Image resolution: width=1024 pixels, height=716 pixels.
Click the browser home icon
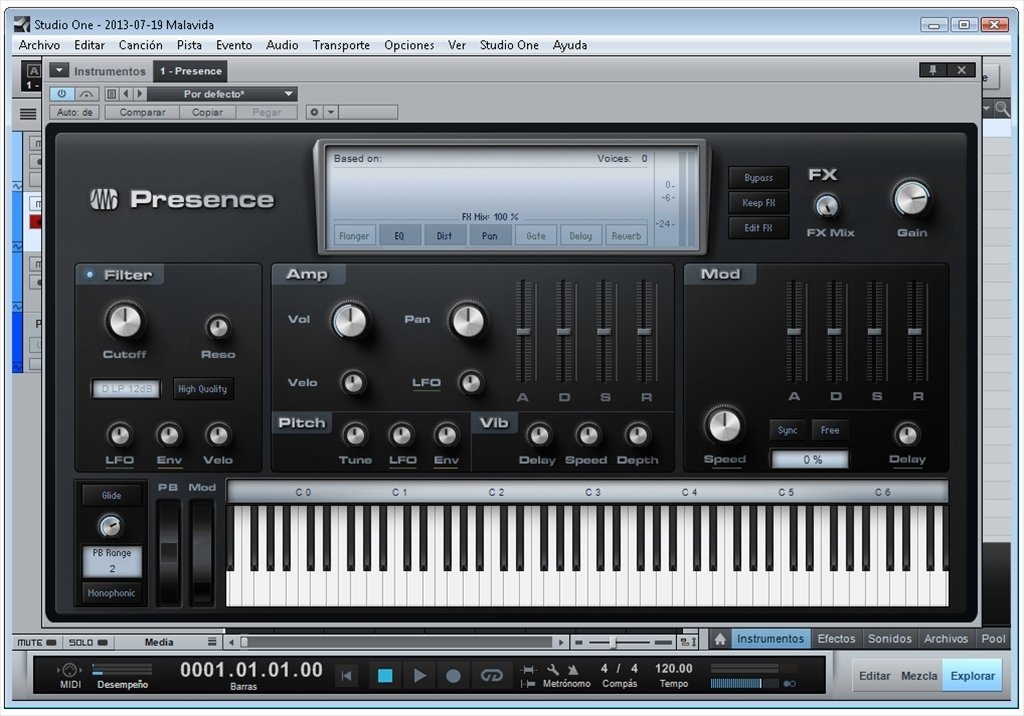(x=720, y=639)
